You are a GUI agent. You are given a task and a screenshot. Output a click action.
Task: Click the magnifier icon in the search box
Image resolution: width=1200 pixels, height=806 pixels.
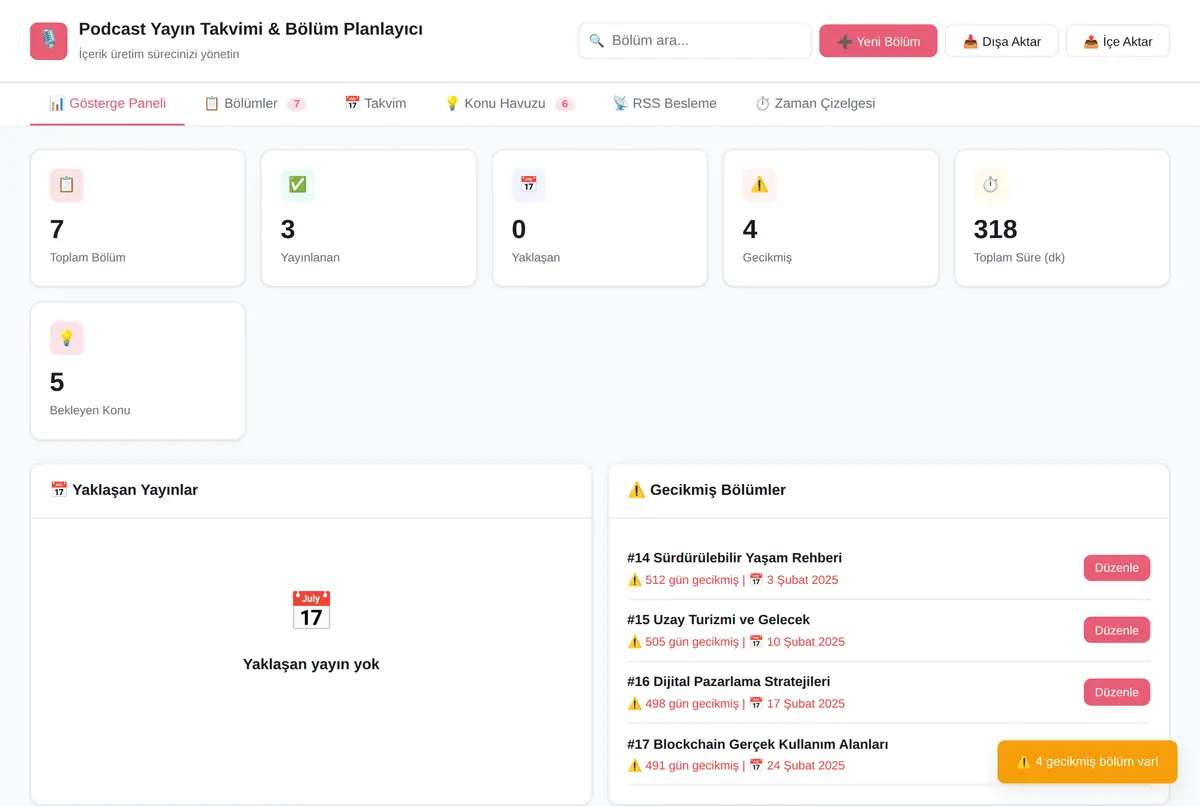tap(597, 41)
